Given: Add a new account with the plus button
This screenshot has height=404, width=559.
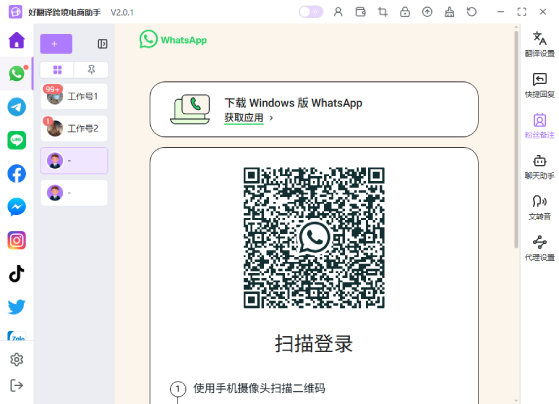Looking at the screenshot, I should pos(56,44).
